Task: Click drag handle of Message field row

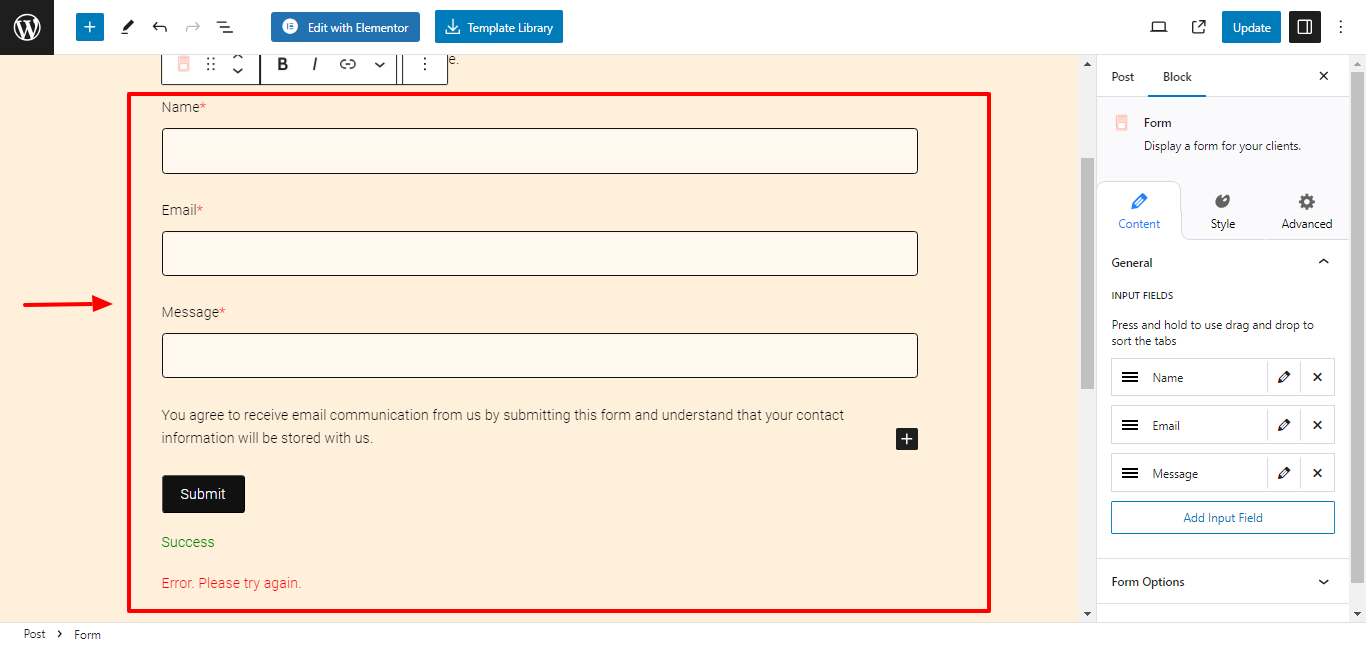Action: coord(1130,473)
